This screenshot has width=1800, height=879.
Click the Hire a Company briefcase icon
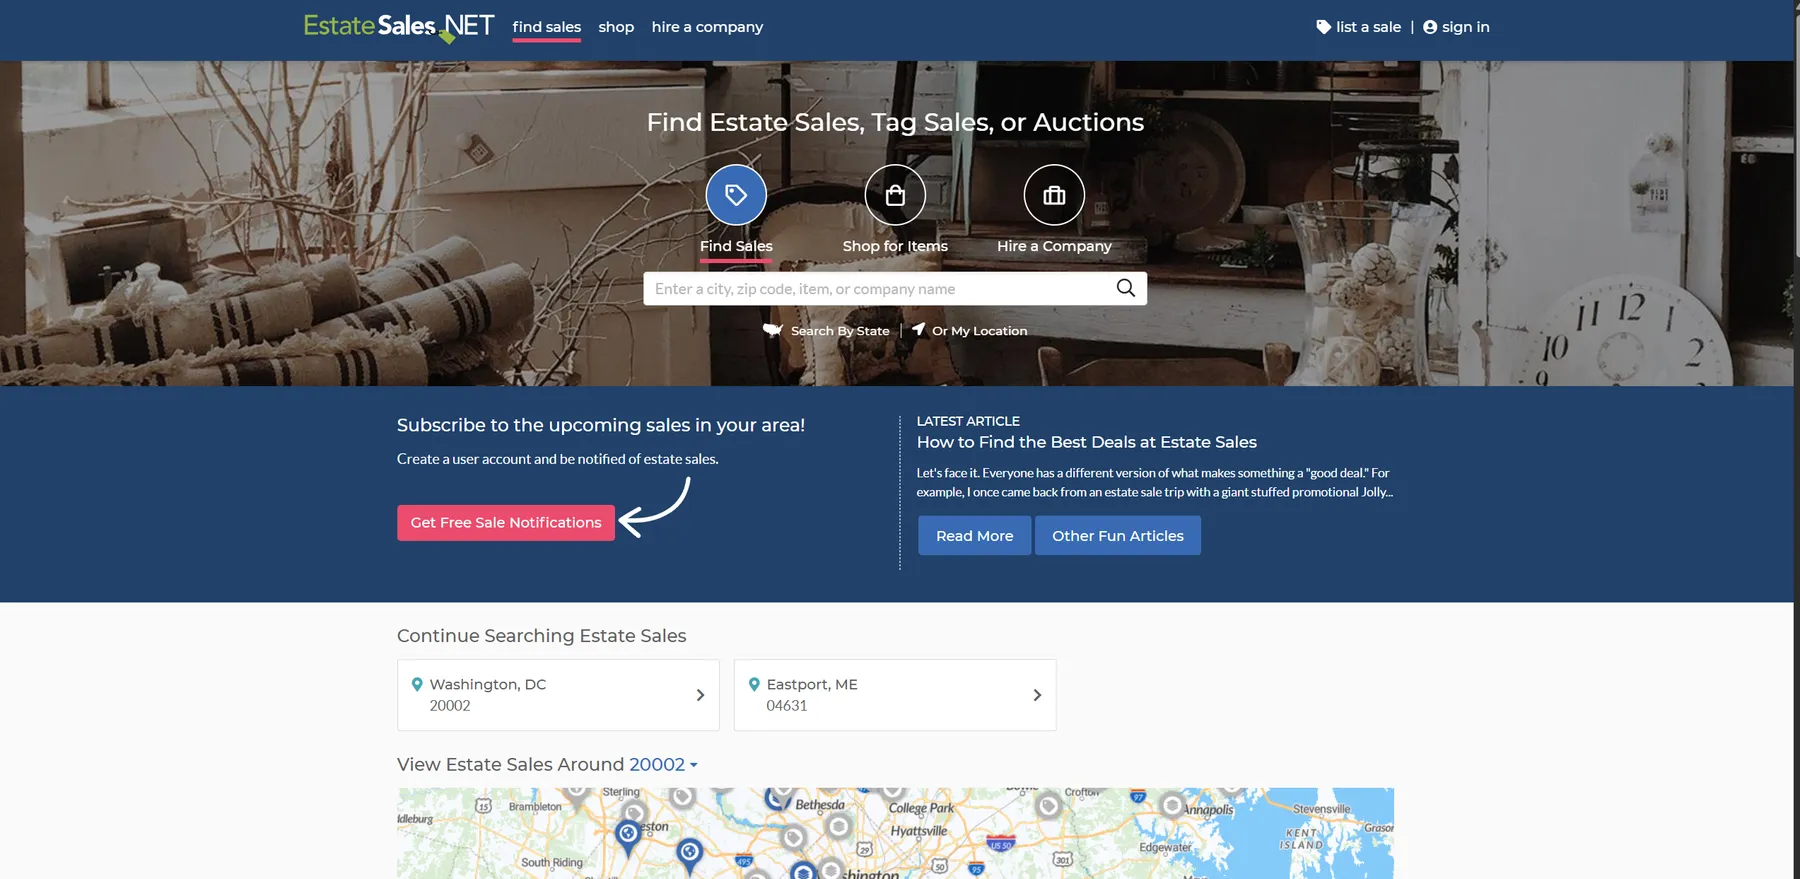[x=1054, y=195]
